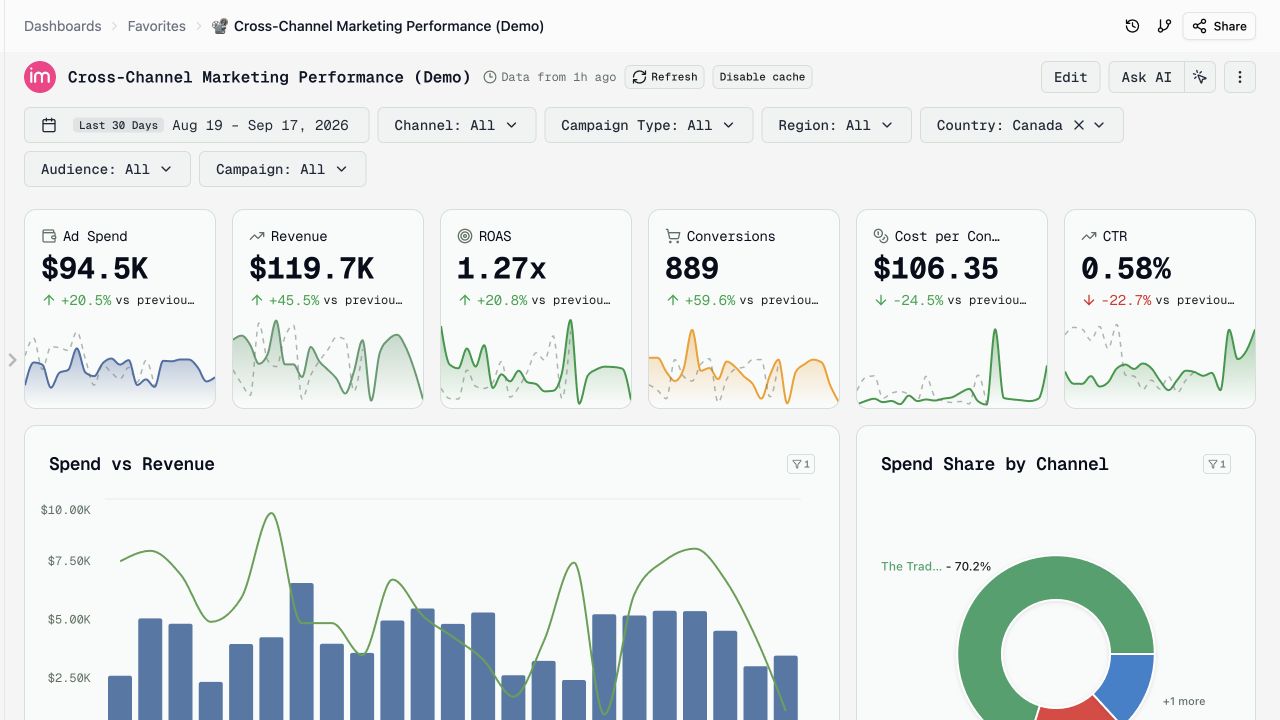The image size is (1280, 720).
Task: Expand the Audience: All filter
Action: 107,169
